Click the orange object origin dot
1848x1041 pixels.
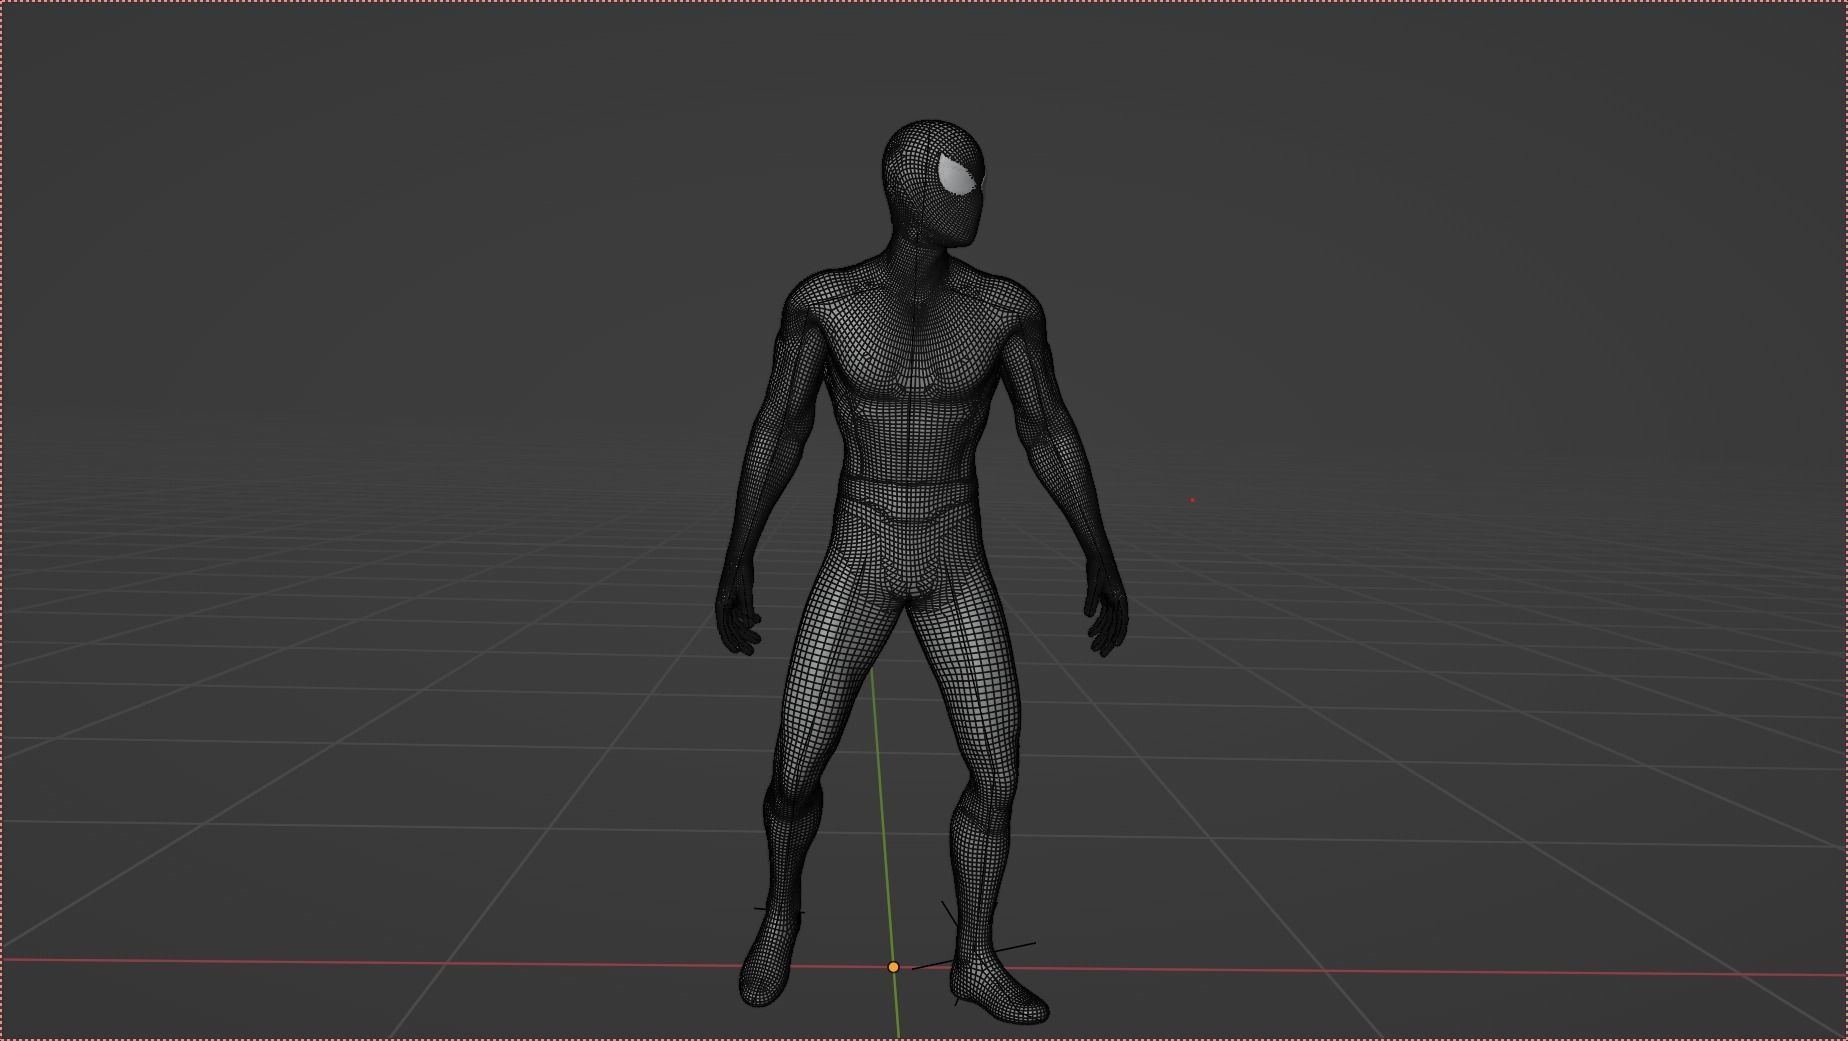click(x=893, y=967)
